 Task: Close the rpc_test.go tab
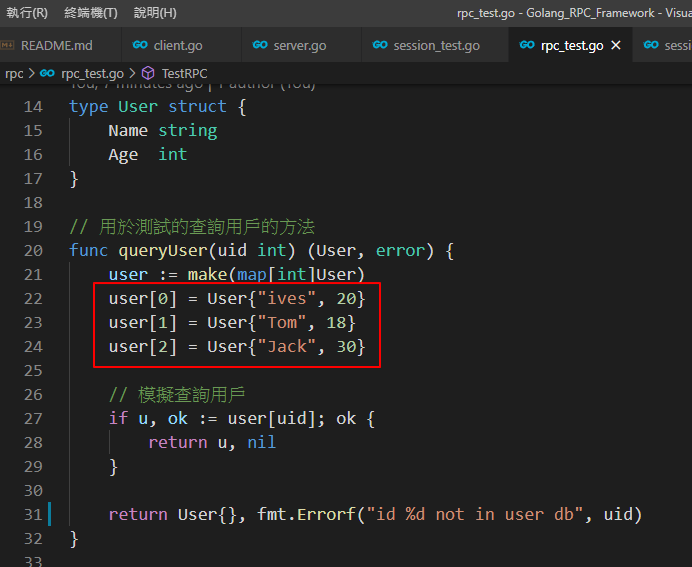616,45
